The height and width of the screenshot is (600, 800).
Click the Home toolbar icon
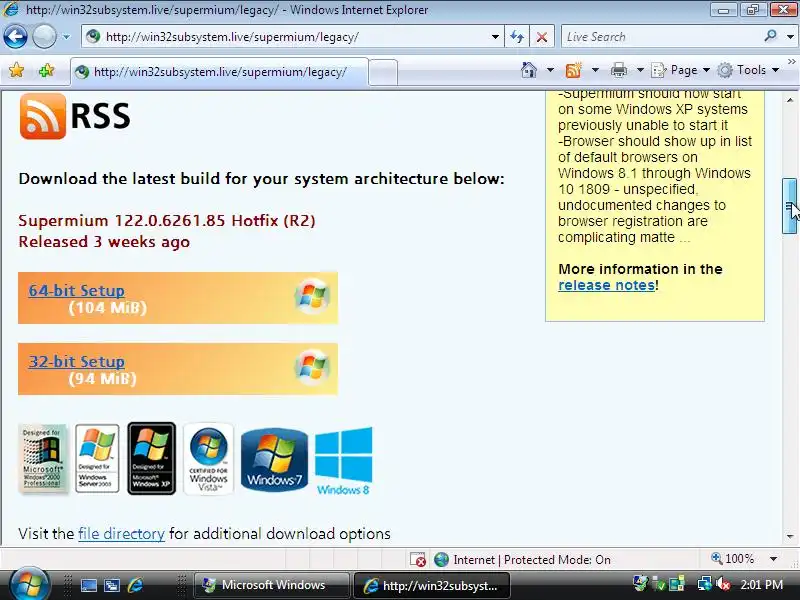click(x=529, y=70)
